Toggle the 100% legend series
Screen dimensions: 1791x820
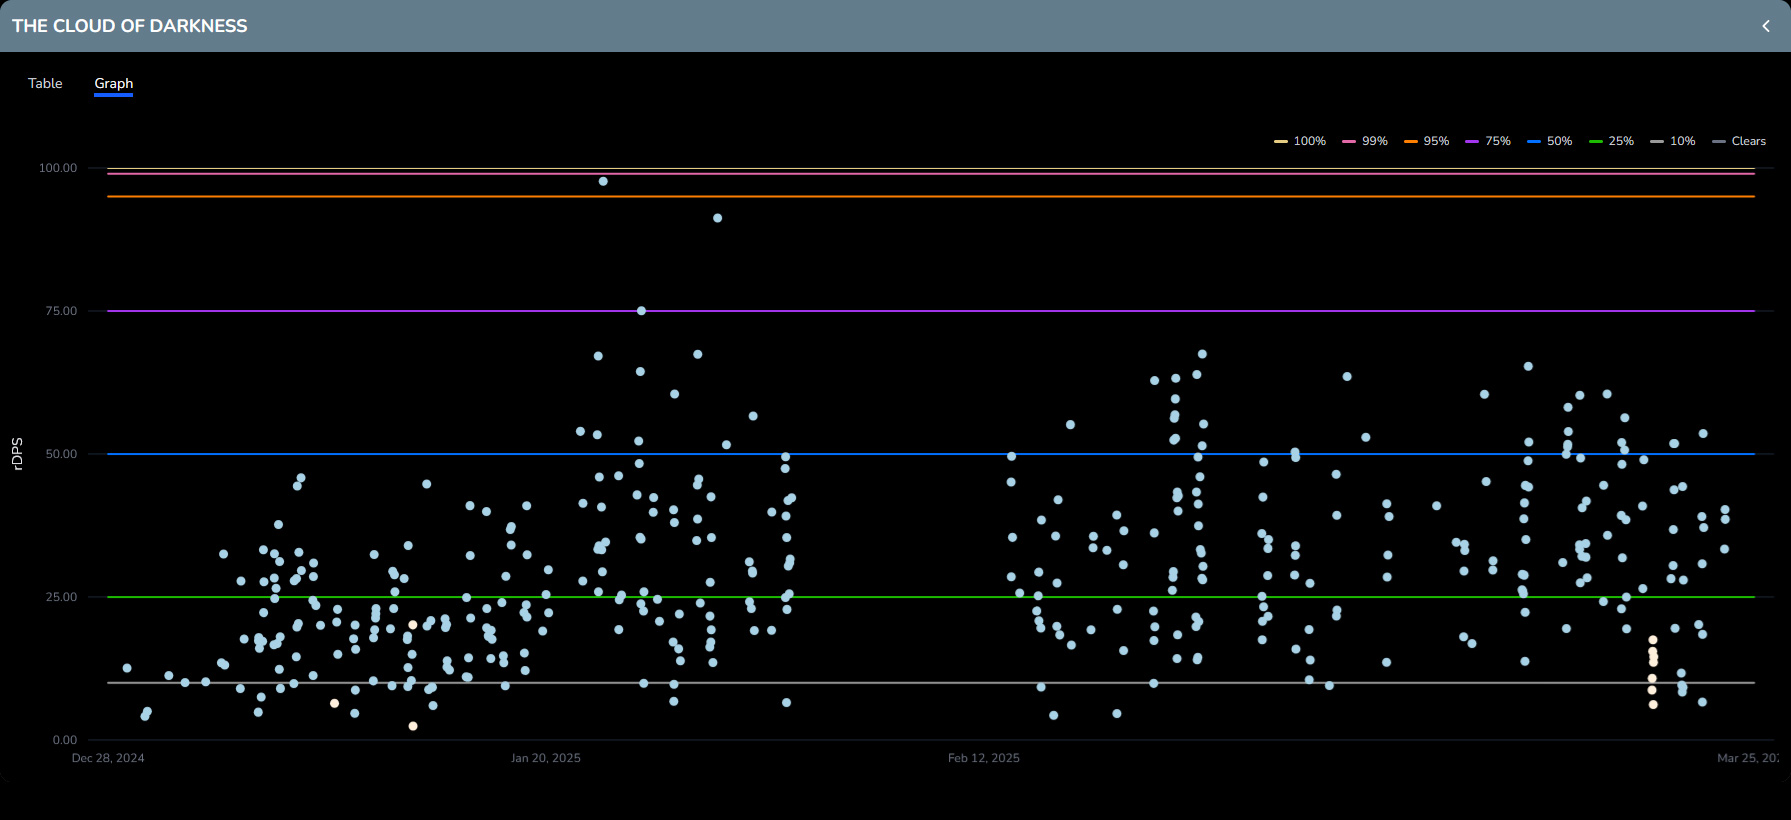(x=1300, y=141)
